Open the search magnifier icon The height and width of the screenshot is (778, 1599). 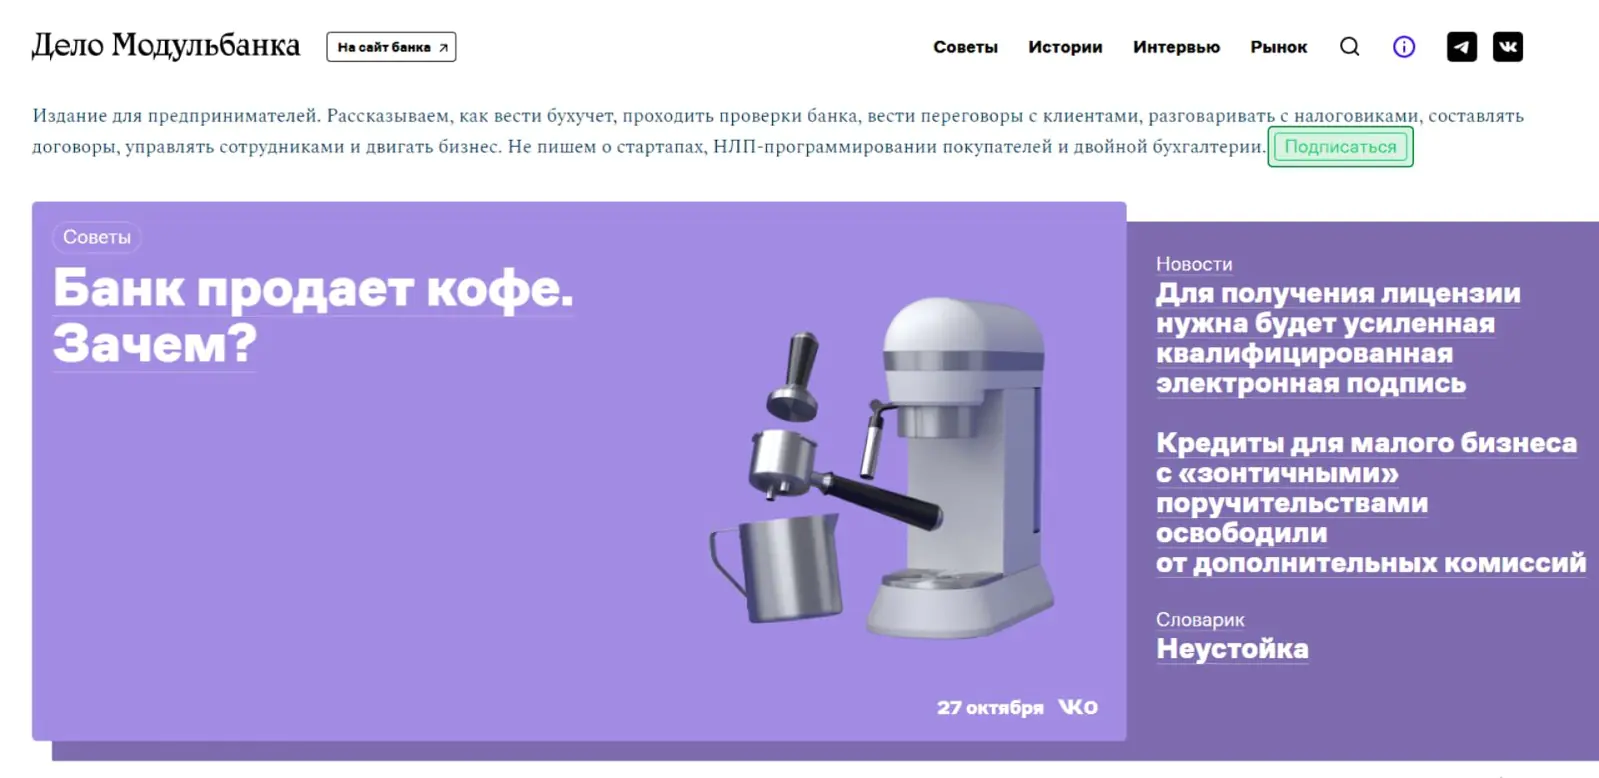[x=1349, y=47]
